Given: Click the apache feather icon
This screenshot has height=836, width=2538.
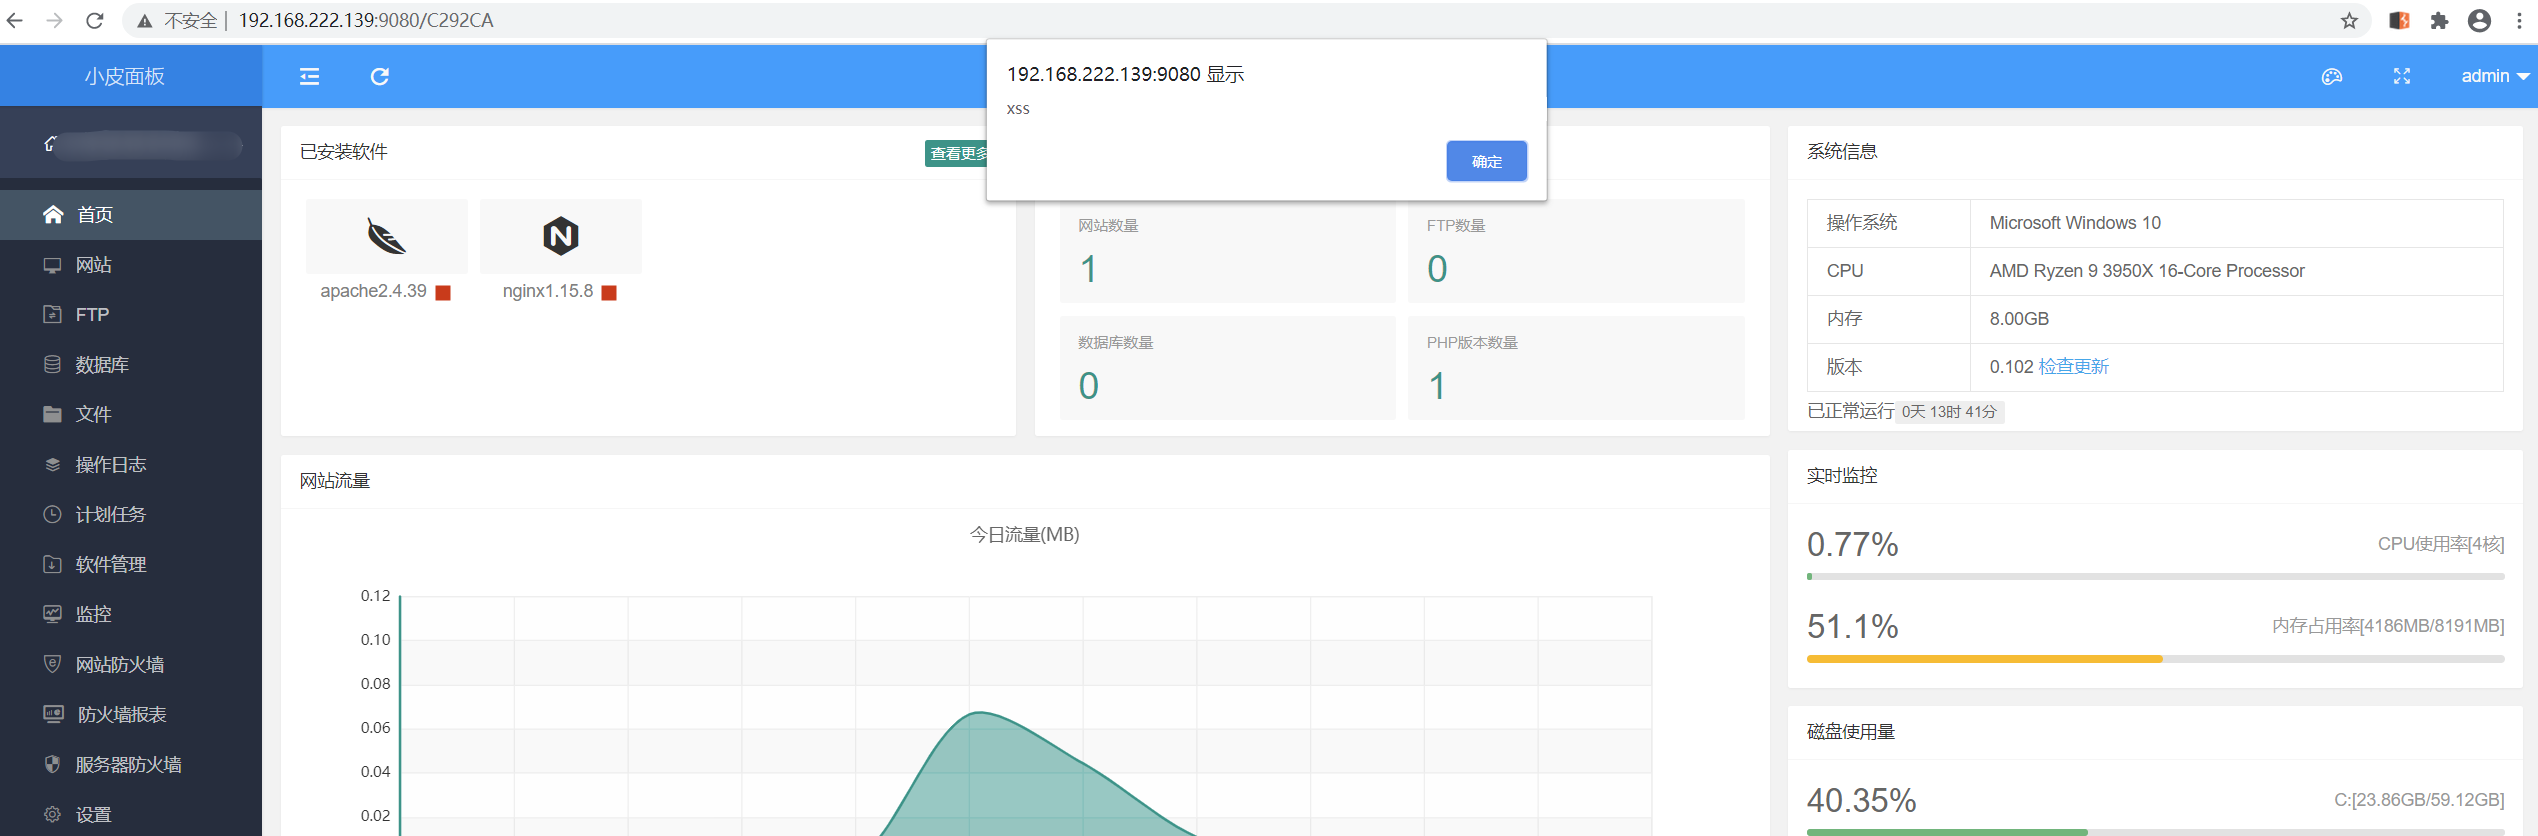Looking at the screenshot, I should coord(386,236).
